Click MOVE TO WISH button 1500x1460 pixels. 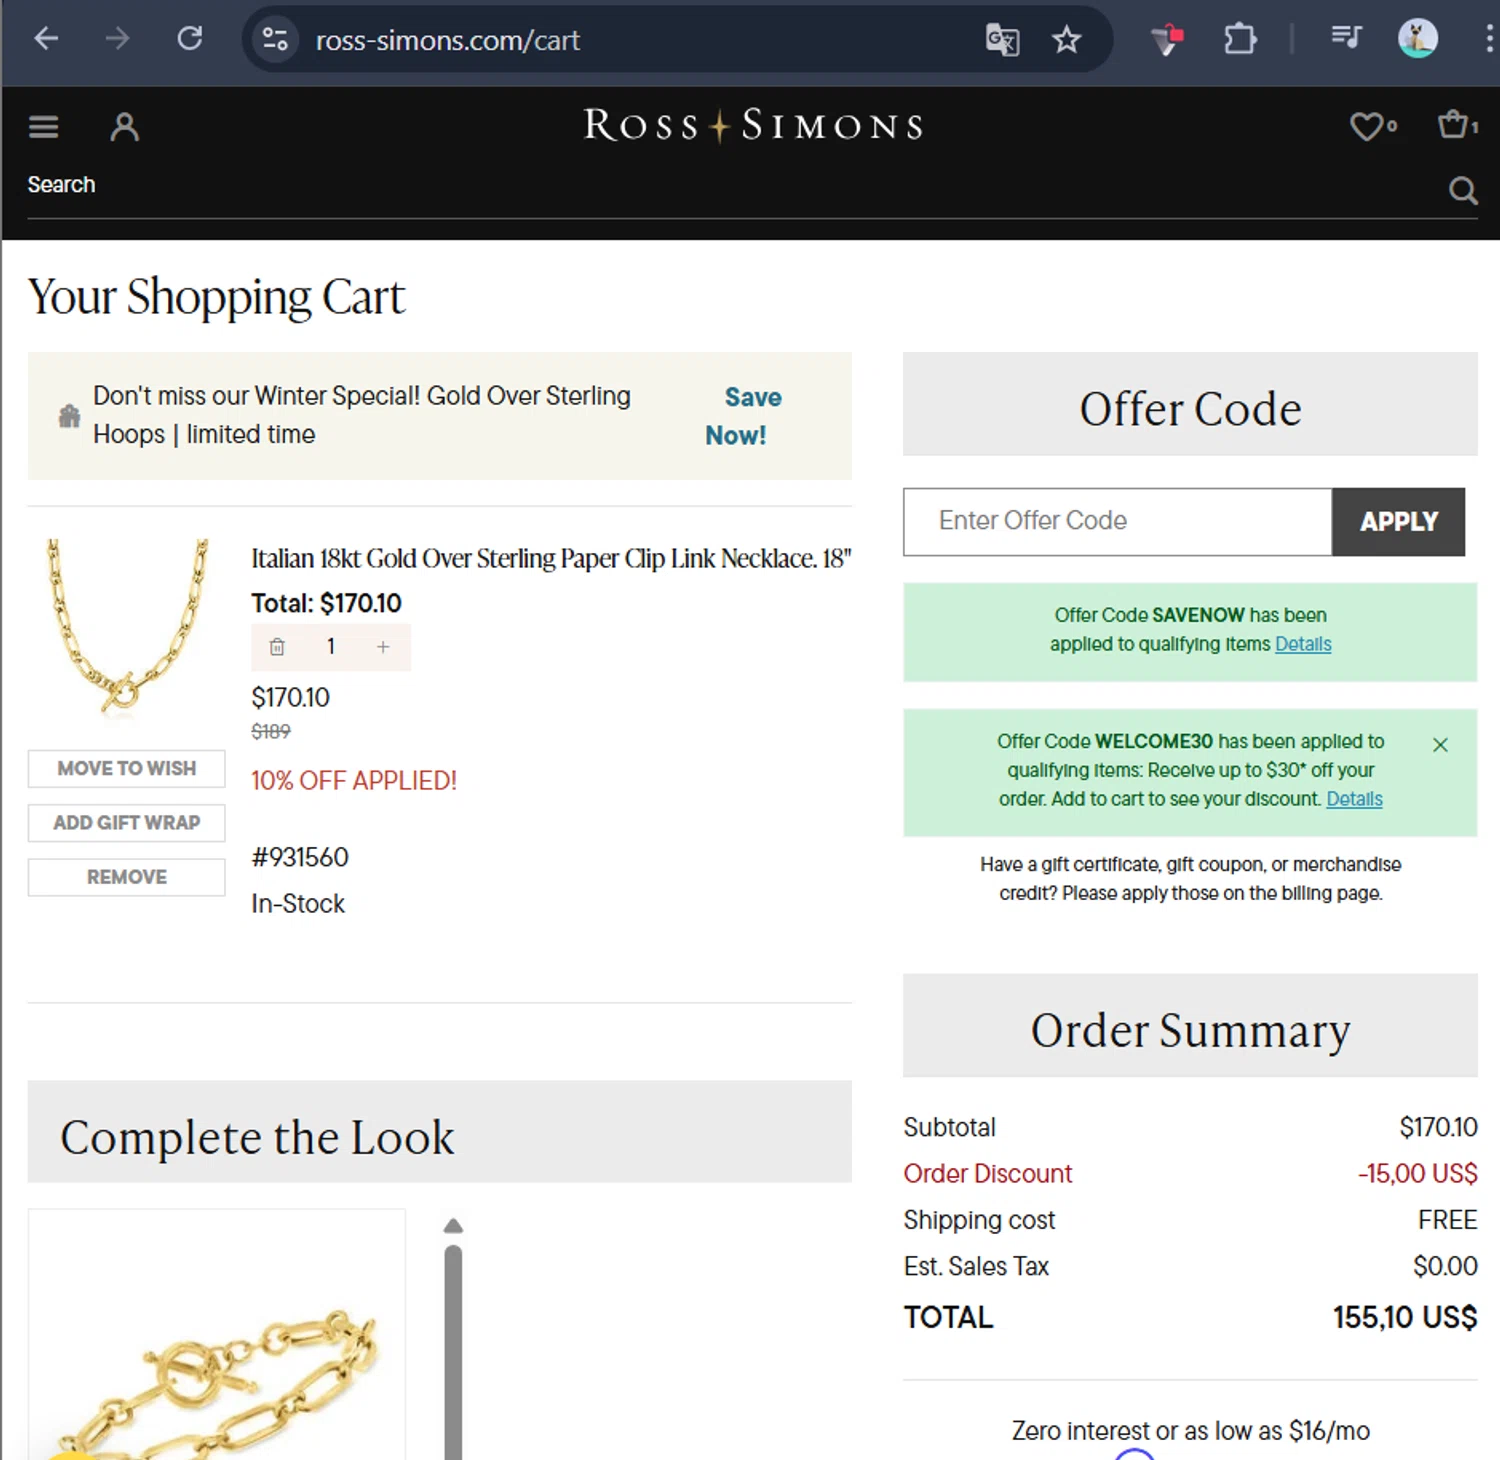[x=127, y=768]
